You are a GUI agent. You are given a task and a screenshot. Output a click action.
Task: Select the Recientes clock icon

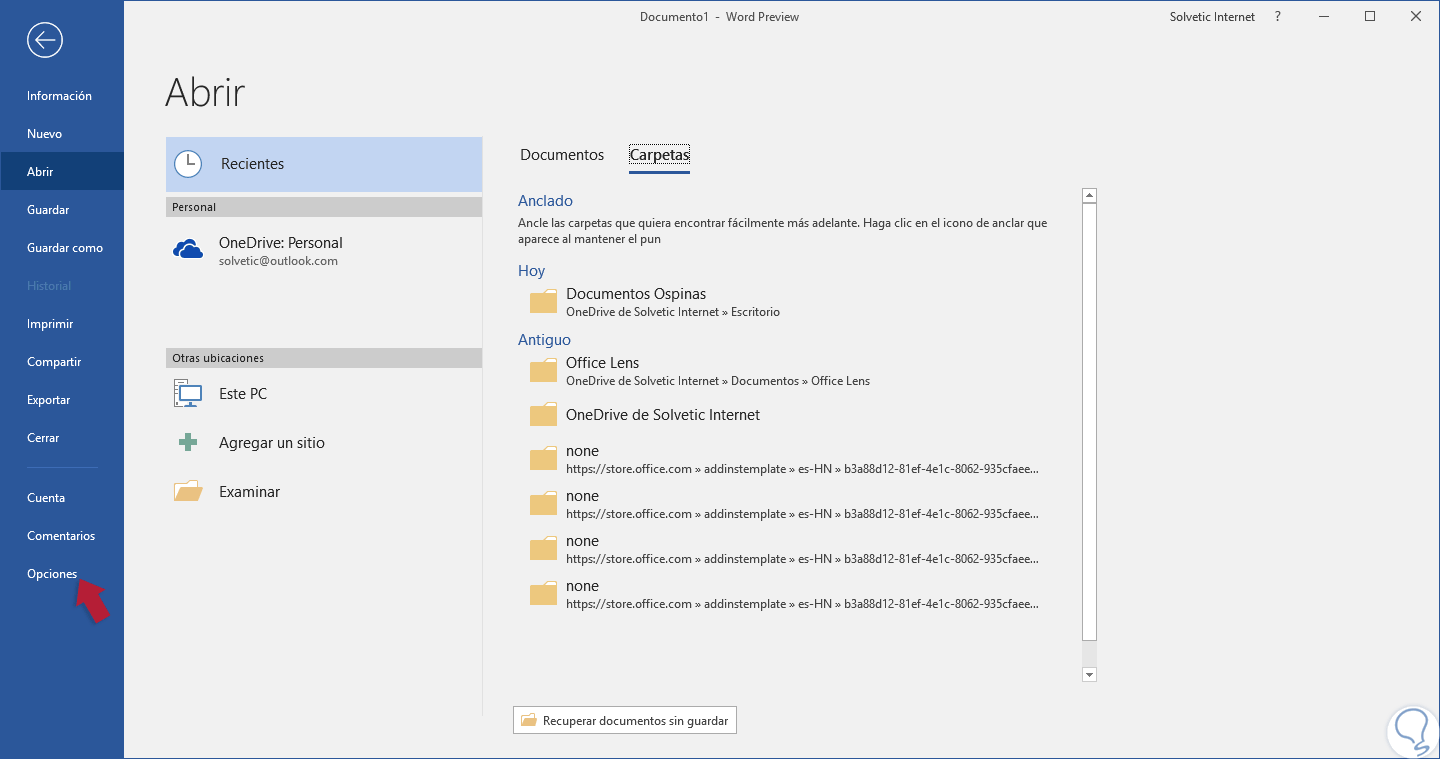[x=188, y=164]
